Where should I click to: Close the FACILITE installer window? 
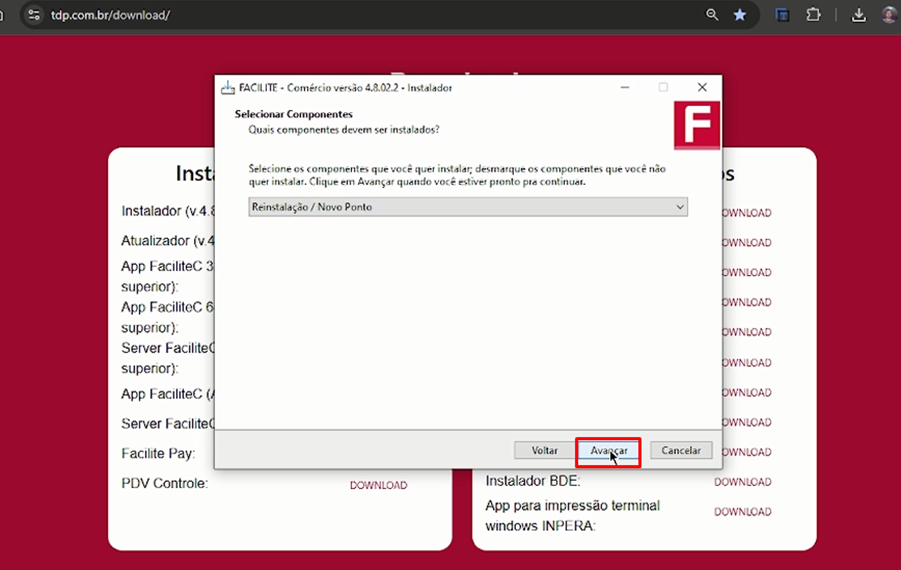click(x=702, y=88)
